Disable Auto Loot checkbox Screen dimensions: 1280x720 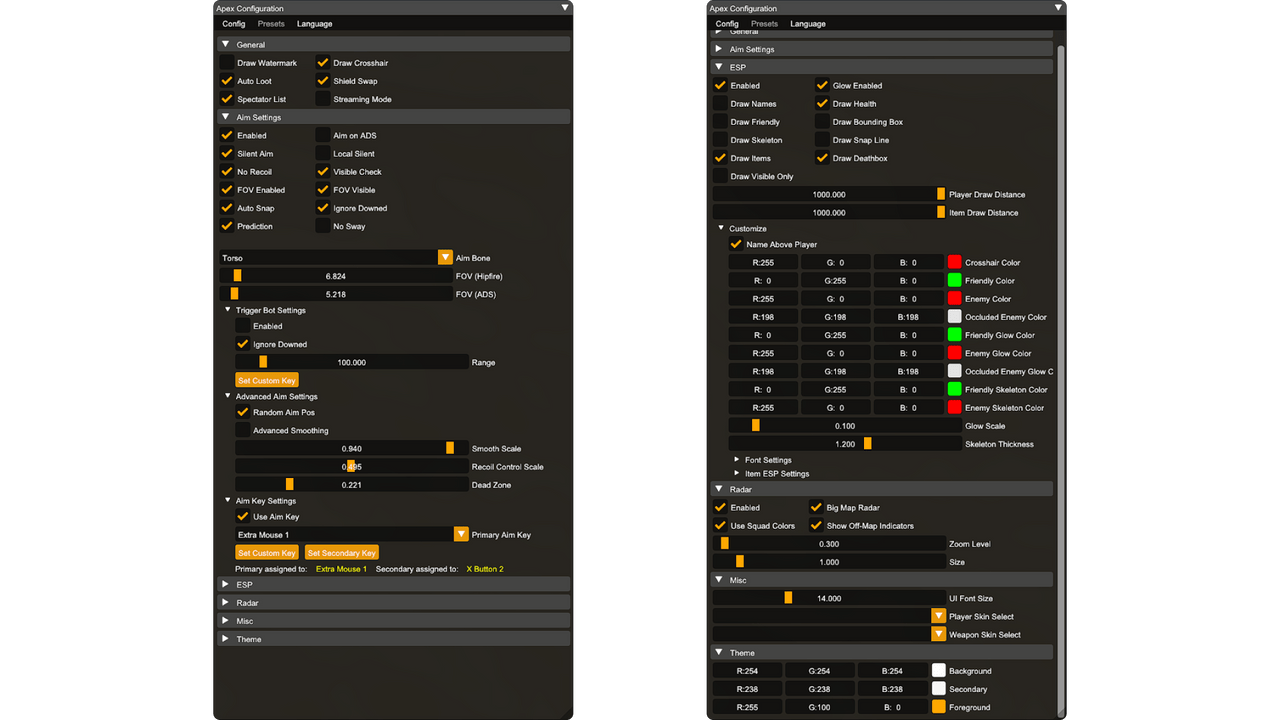pos(227,81)
